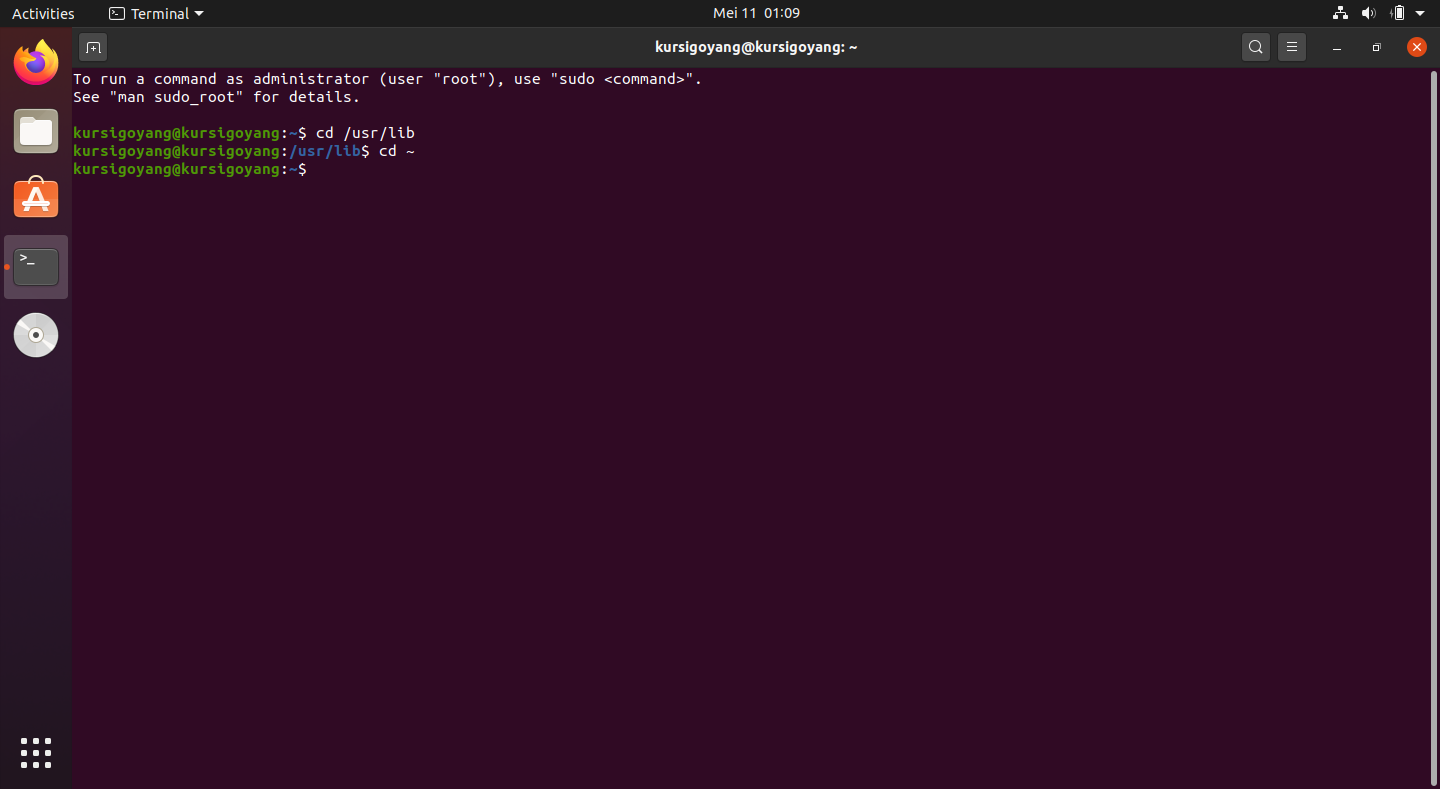Click the terminal vertical scrollbar
The height and width of the screenshot is (789, 1440).
tap(1433, 428)
